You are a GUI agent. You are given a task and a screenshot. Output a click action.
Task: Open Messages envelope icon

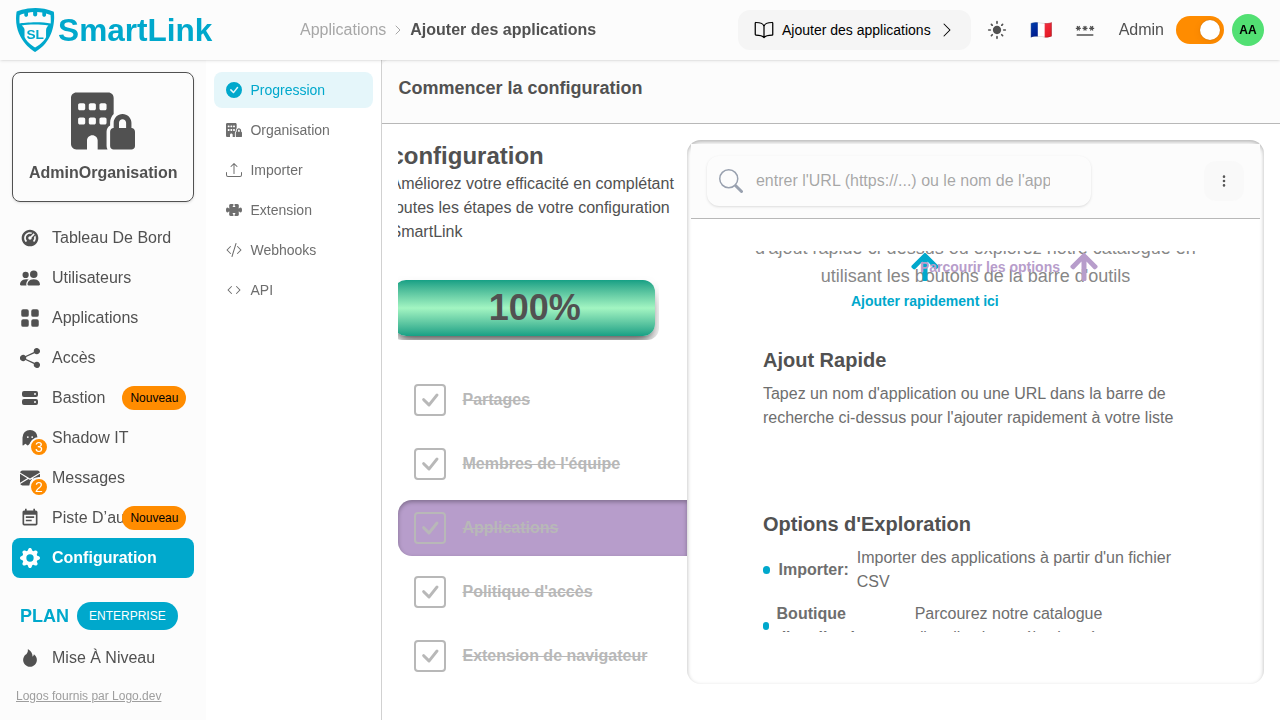point(30,478)
